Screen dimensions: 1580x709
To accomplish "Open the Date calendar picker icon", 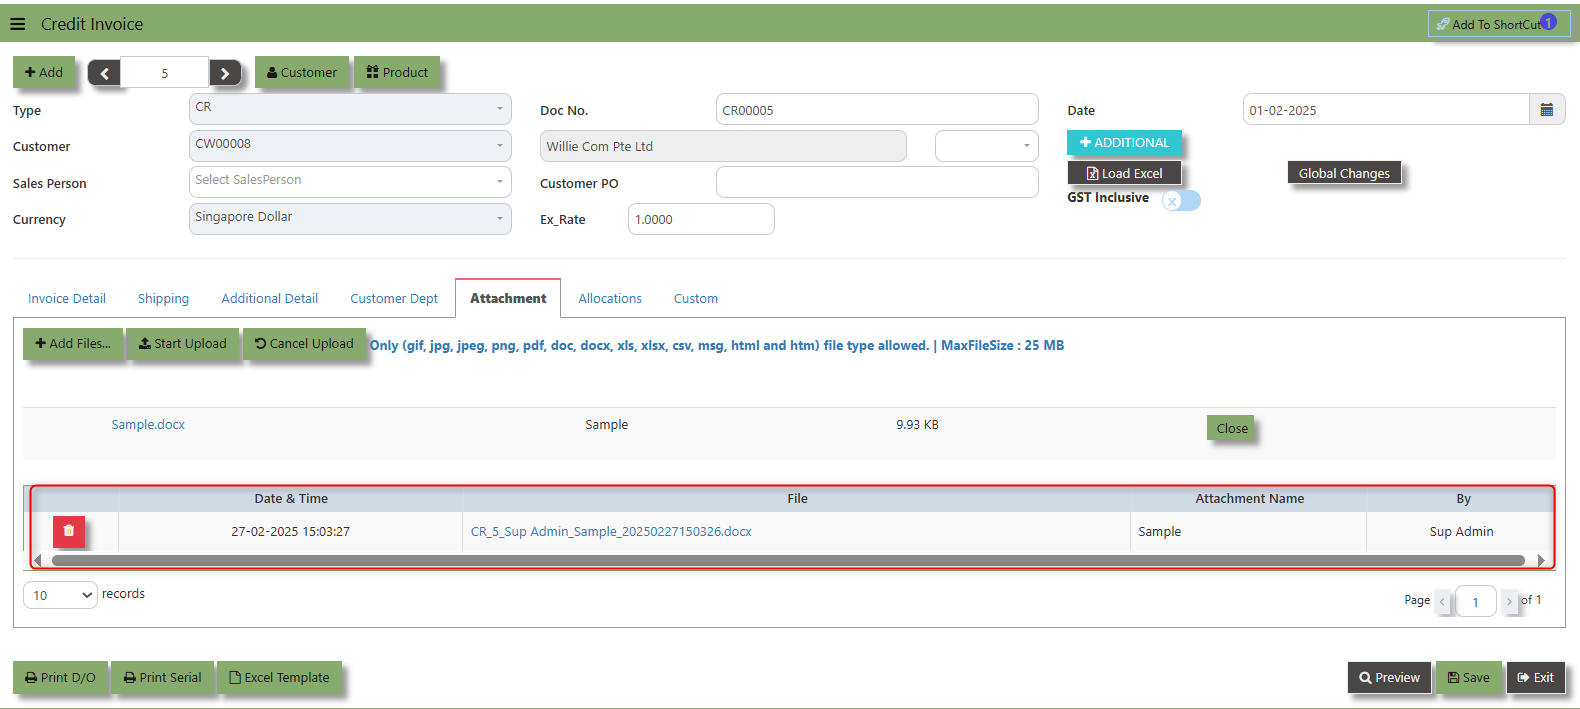I will pyautogui.click(x=1547, y=109).
